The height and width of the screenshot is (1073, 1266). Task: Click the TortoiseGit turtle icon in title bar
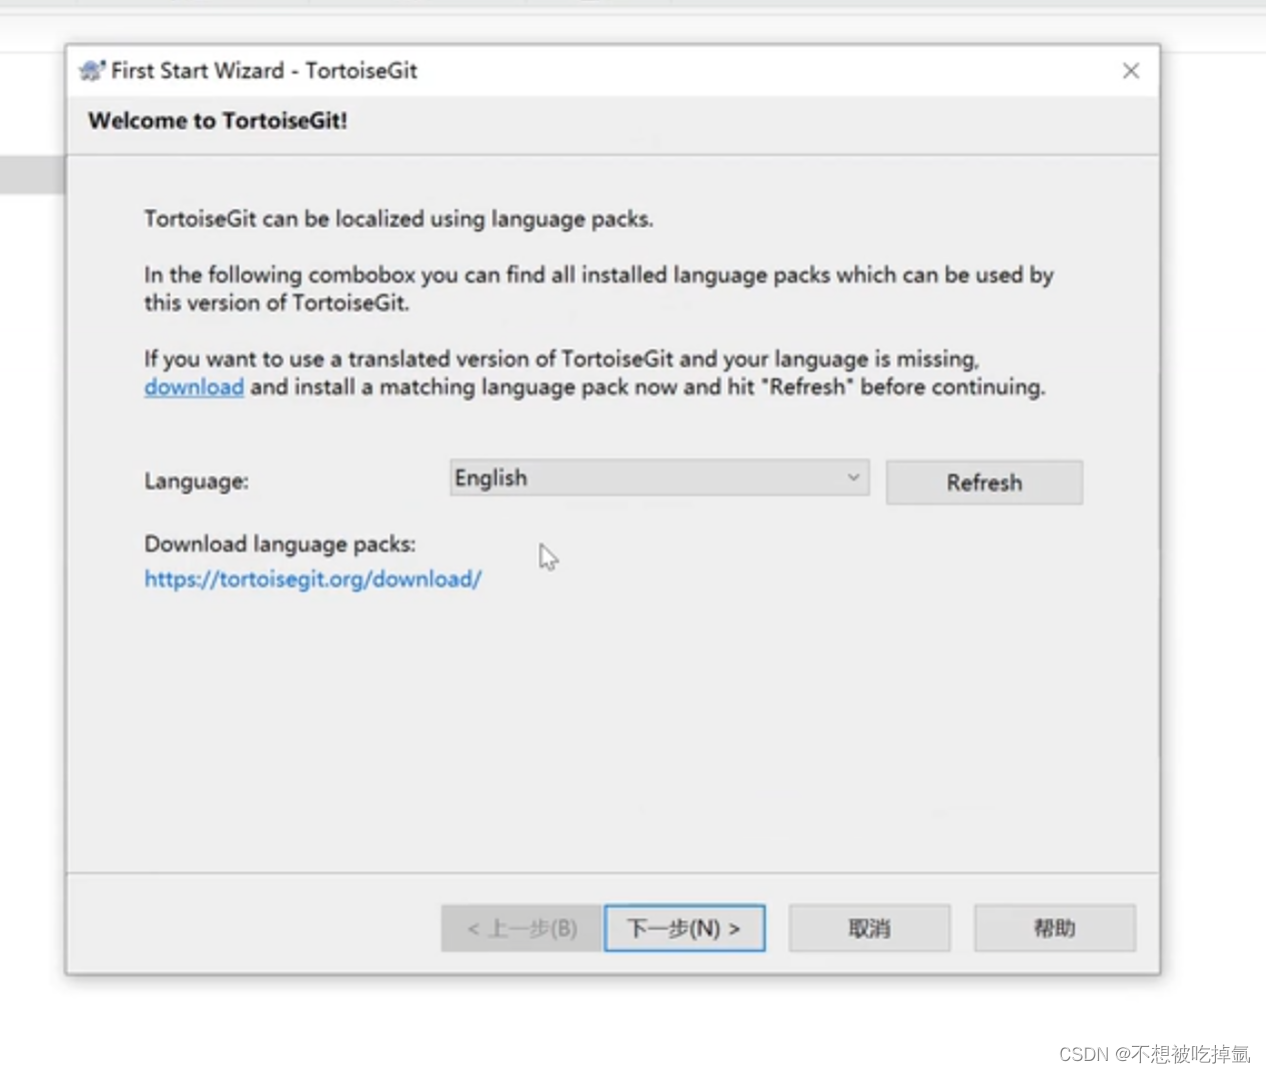(x=92, y=70)
